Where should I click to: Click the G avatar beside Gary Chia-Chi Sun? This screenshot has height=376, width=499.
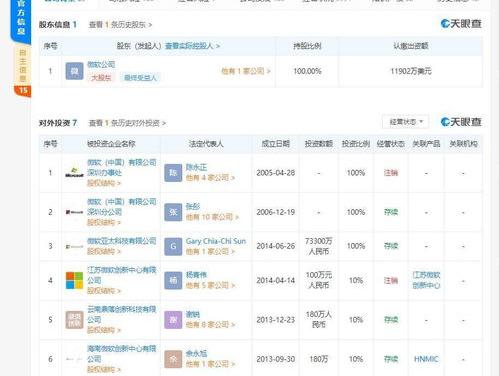[173, 246]
